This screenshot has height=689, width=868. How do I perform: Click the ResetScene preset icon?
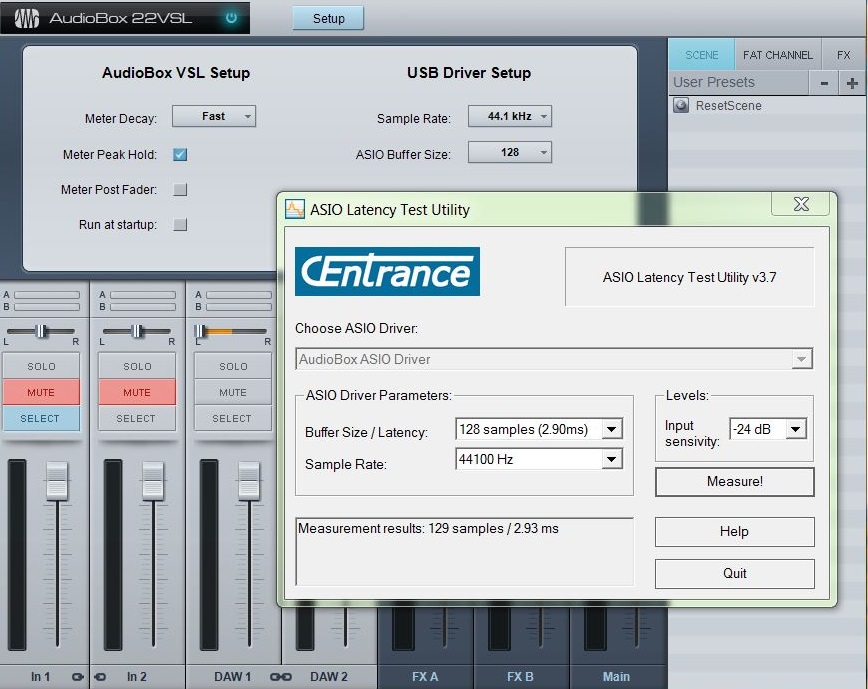click(681, 105)
